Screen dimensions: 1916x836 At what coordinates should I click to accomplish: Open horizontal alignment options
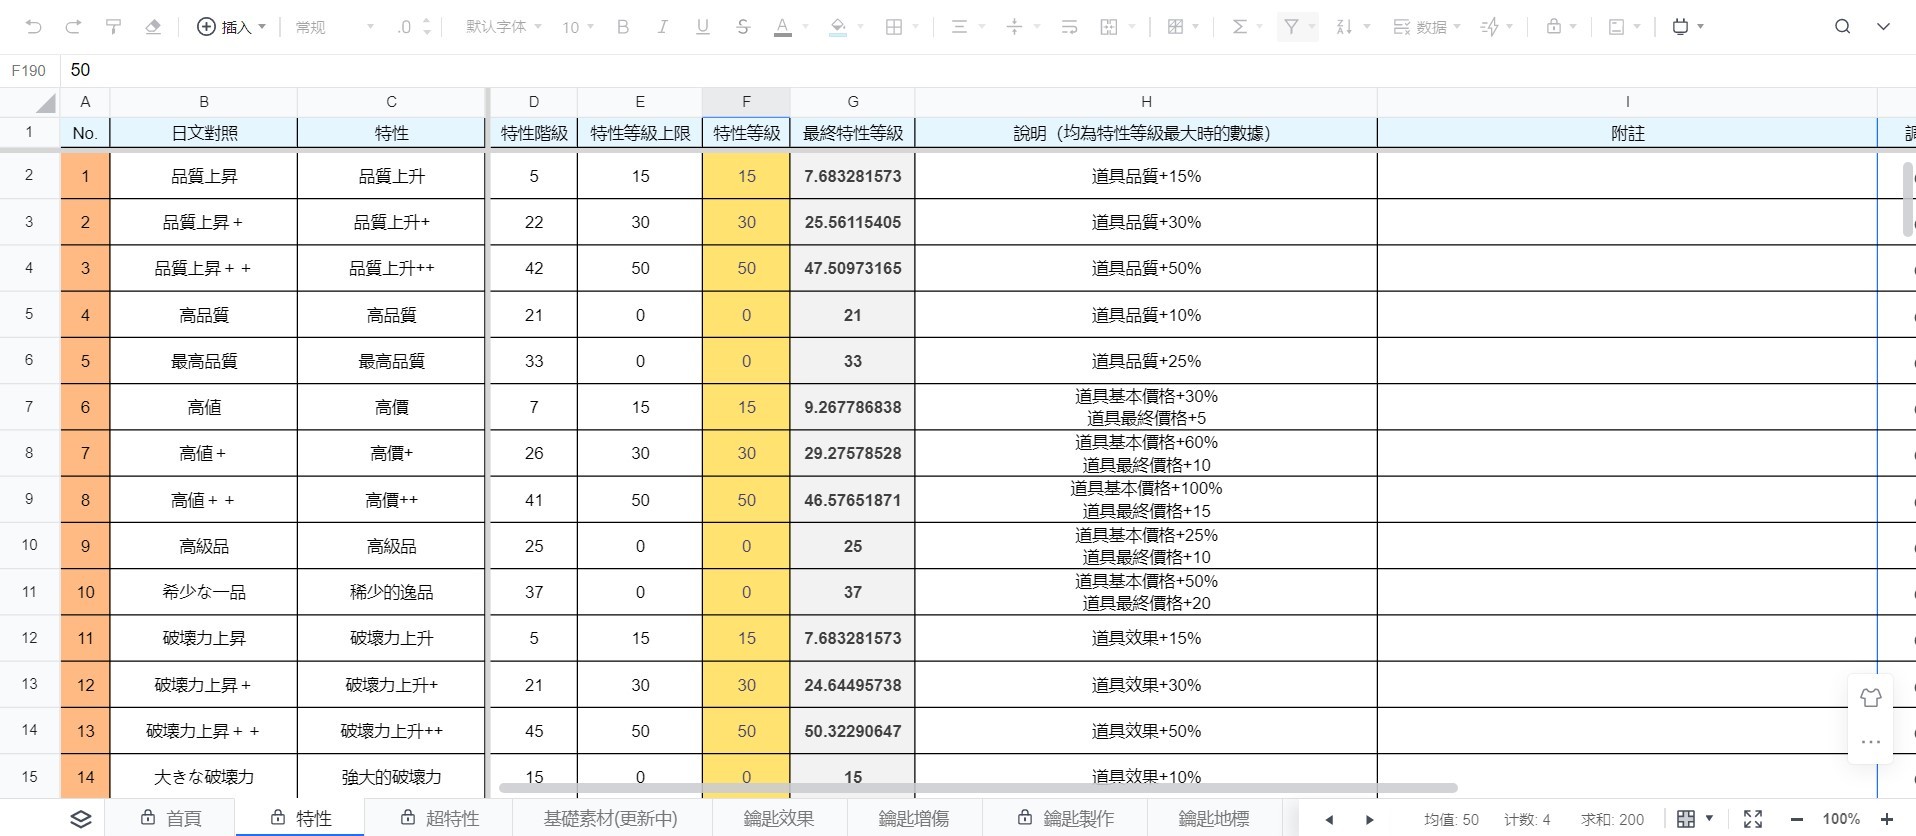coord(959,27)
